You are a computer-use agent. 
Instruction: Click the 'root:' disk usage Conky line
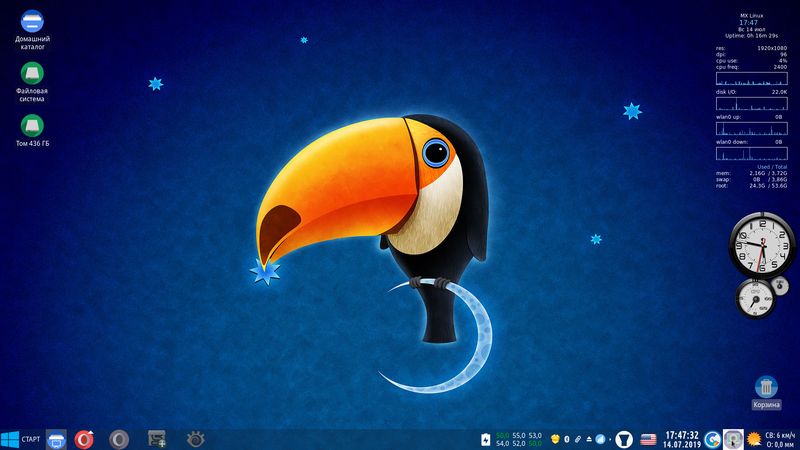(x=752, y=186)
